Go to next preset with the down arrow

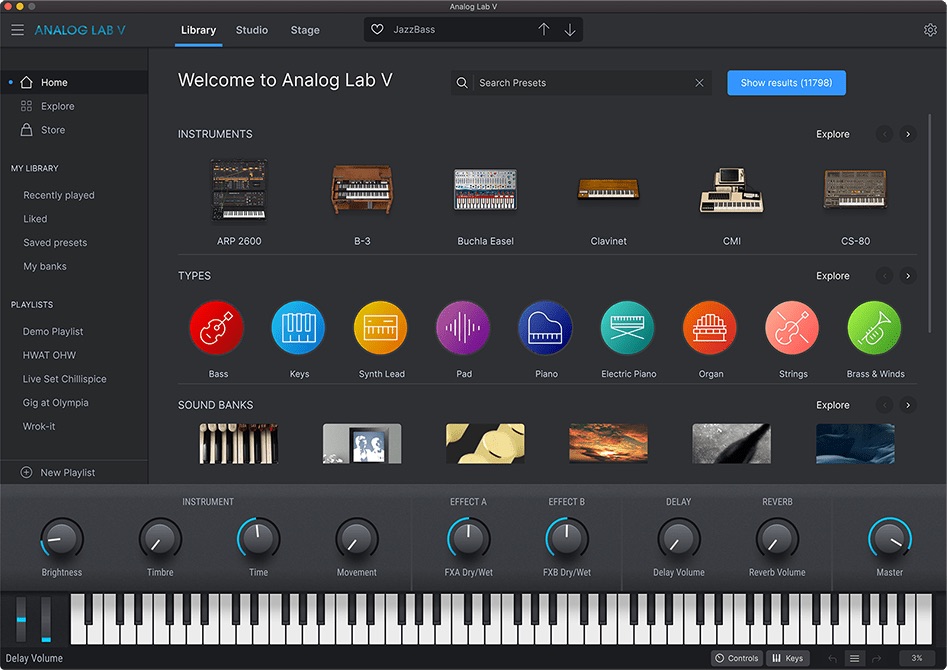tap(570, 30)
